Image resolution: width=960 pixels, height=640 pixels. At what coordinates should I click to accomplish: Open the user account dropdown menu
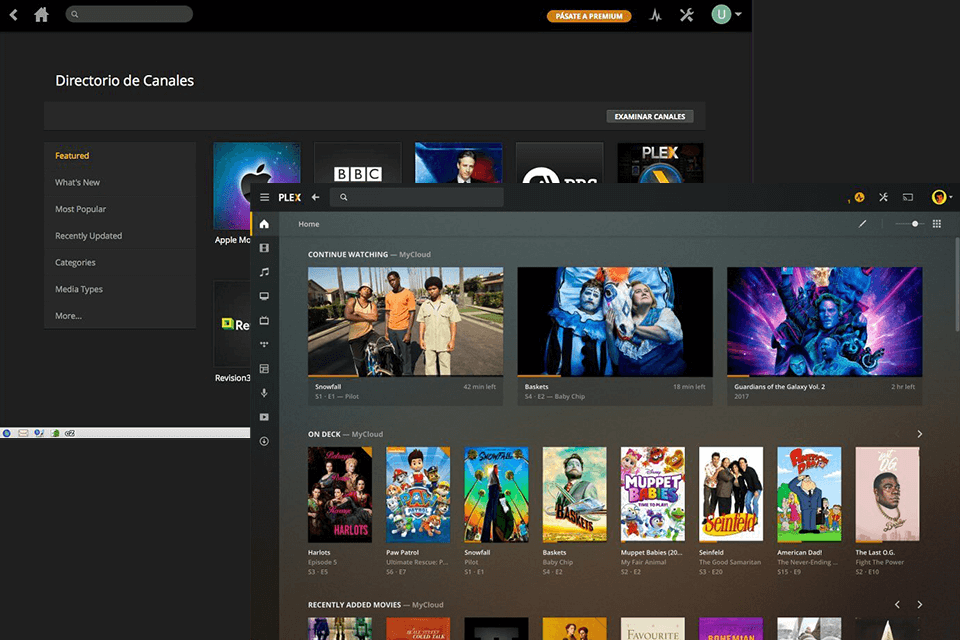click(x=940, y=197)
